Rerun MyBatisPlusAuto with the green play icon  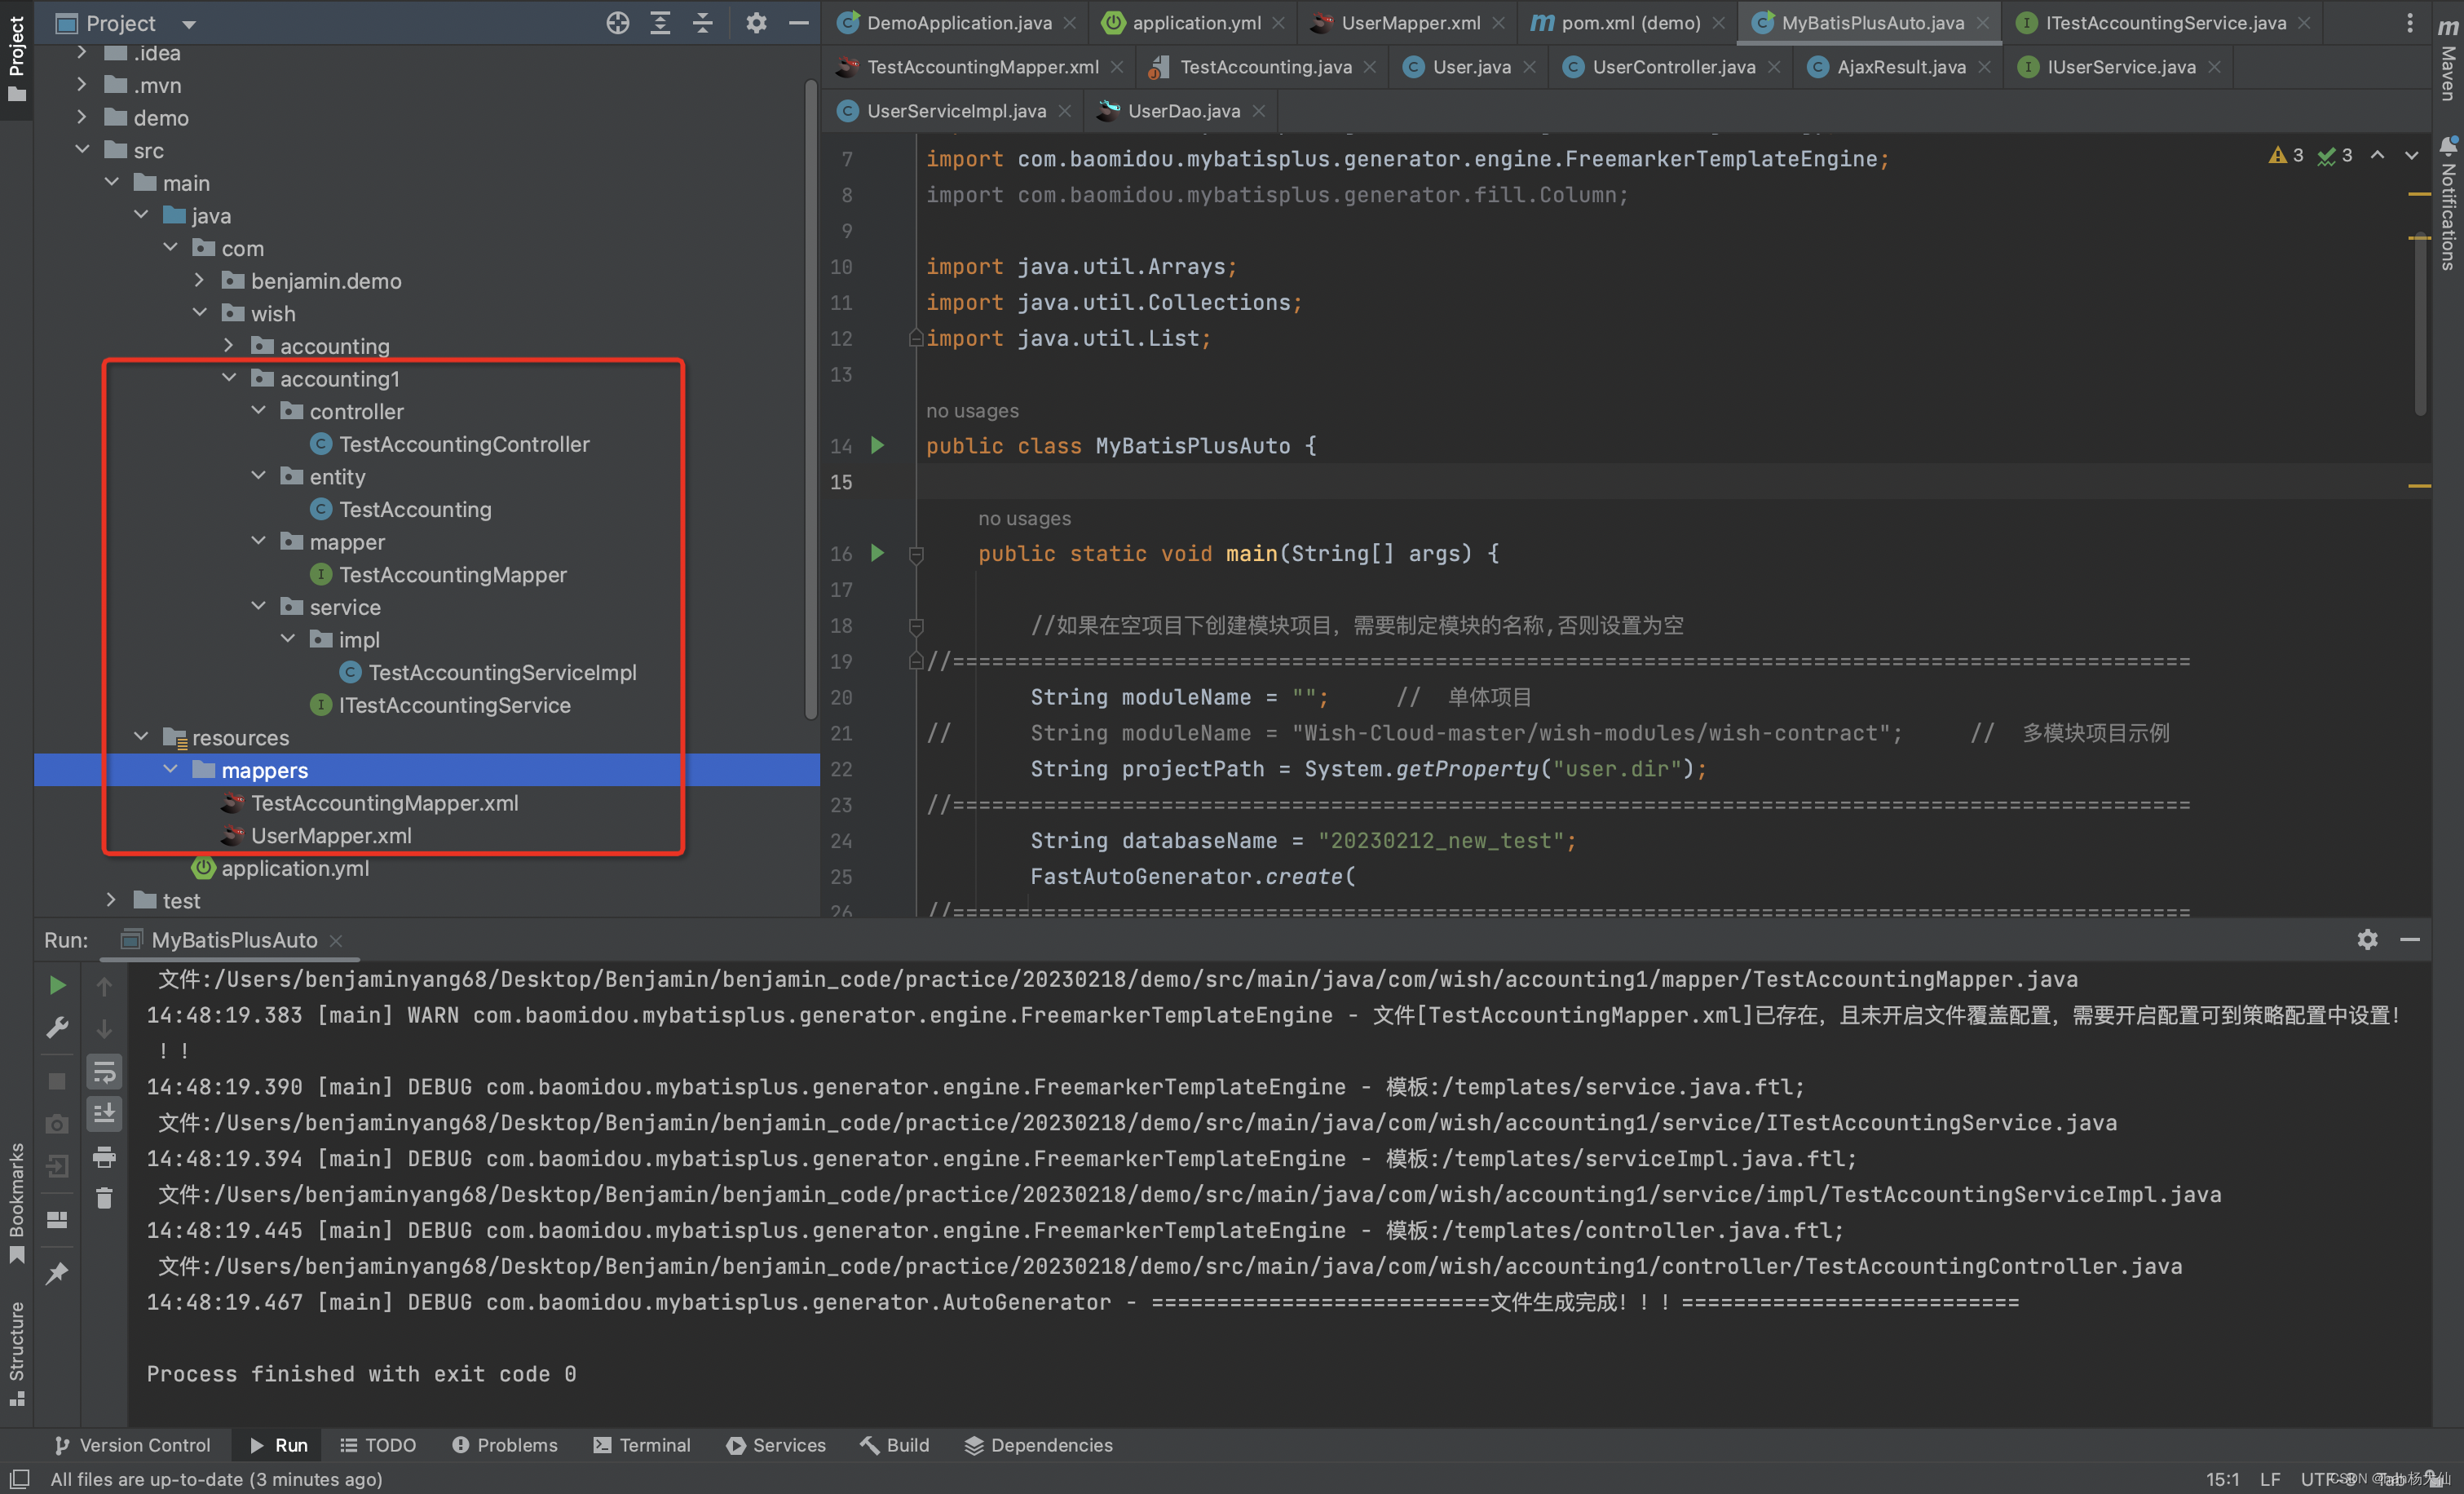pos(57,985)
